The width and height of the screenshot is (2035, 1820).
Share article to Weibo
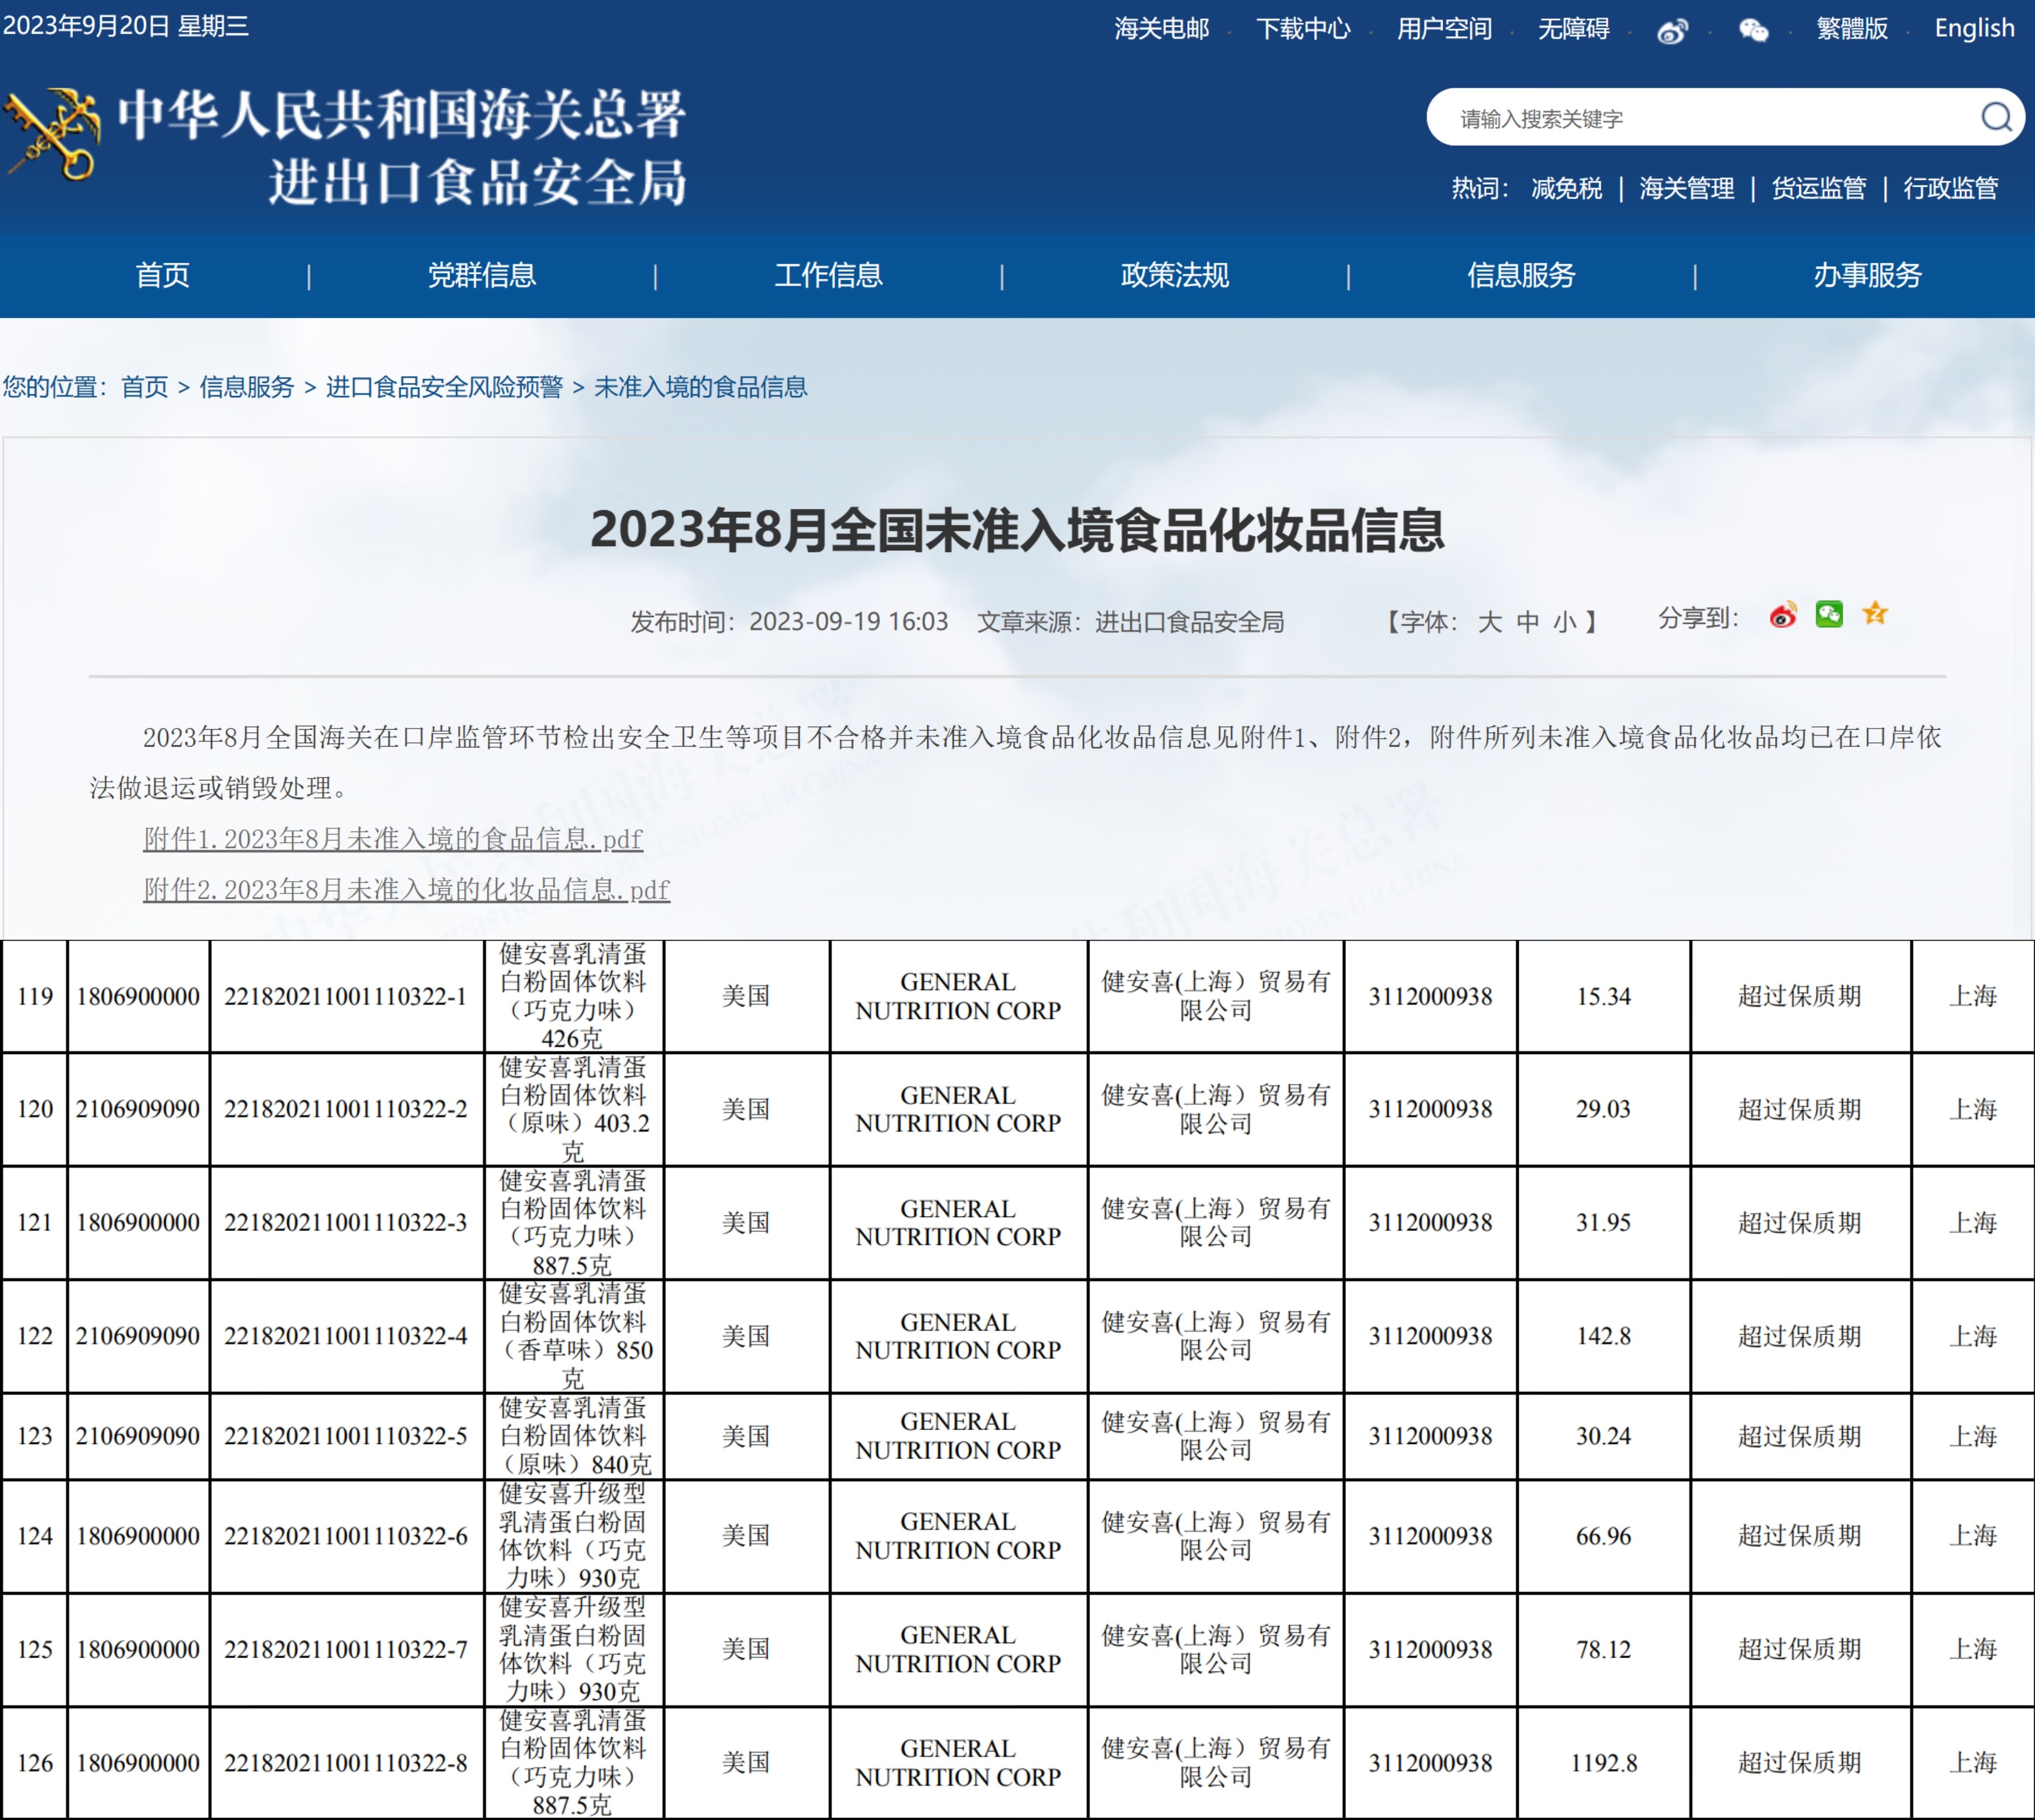[x=1783, y=615]
